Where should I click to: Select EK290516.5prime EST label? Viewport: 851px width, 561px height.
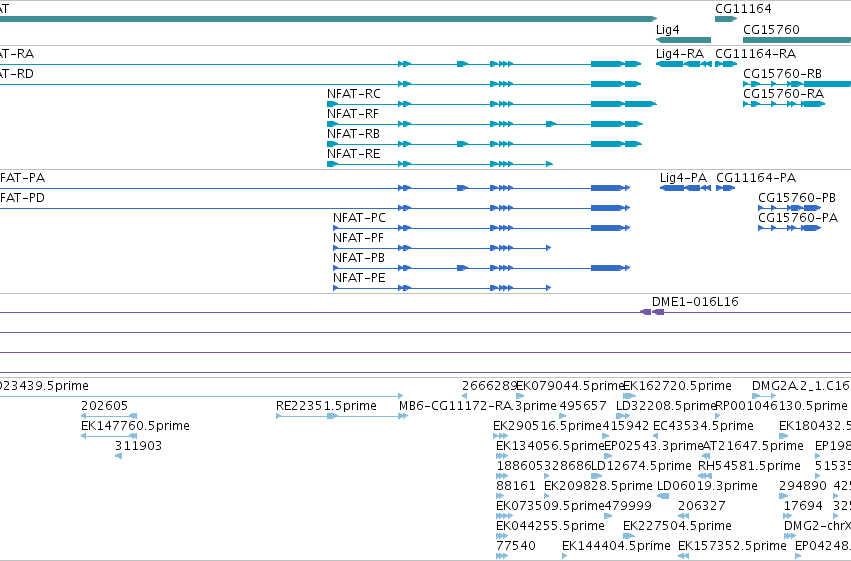point(548,426)
